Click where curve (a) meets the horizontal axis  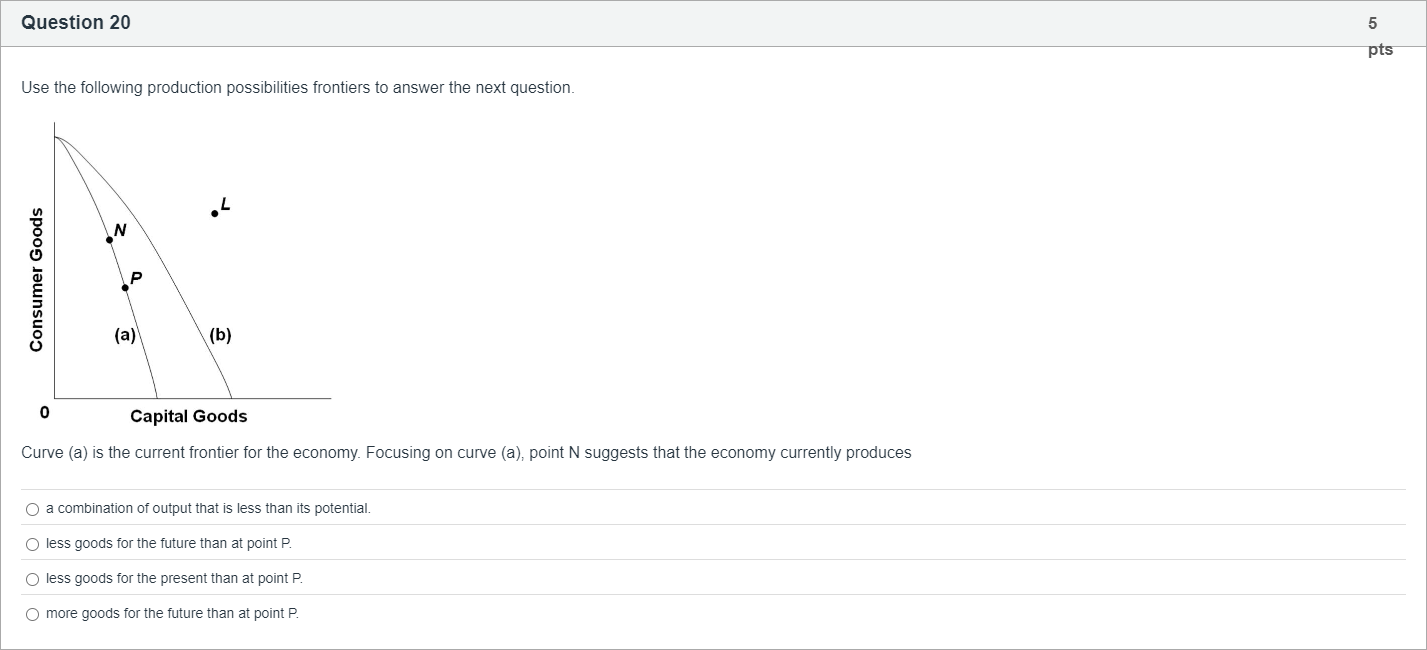click(157, 398)
